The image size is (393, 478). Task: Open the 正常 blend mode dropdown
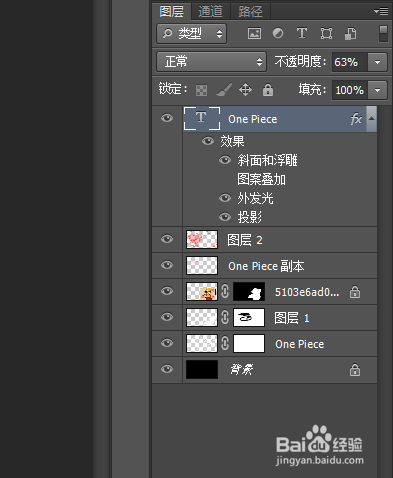click(x=211, y=62)
